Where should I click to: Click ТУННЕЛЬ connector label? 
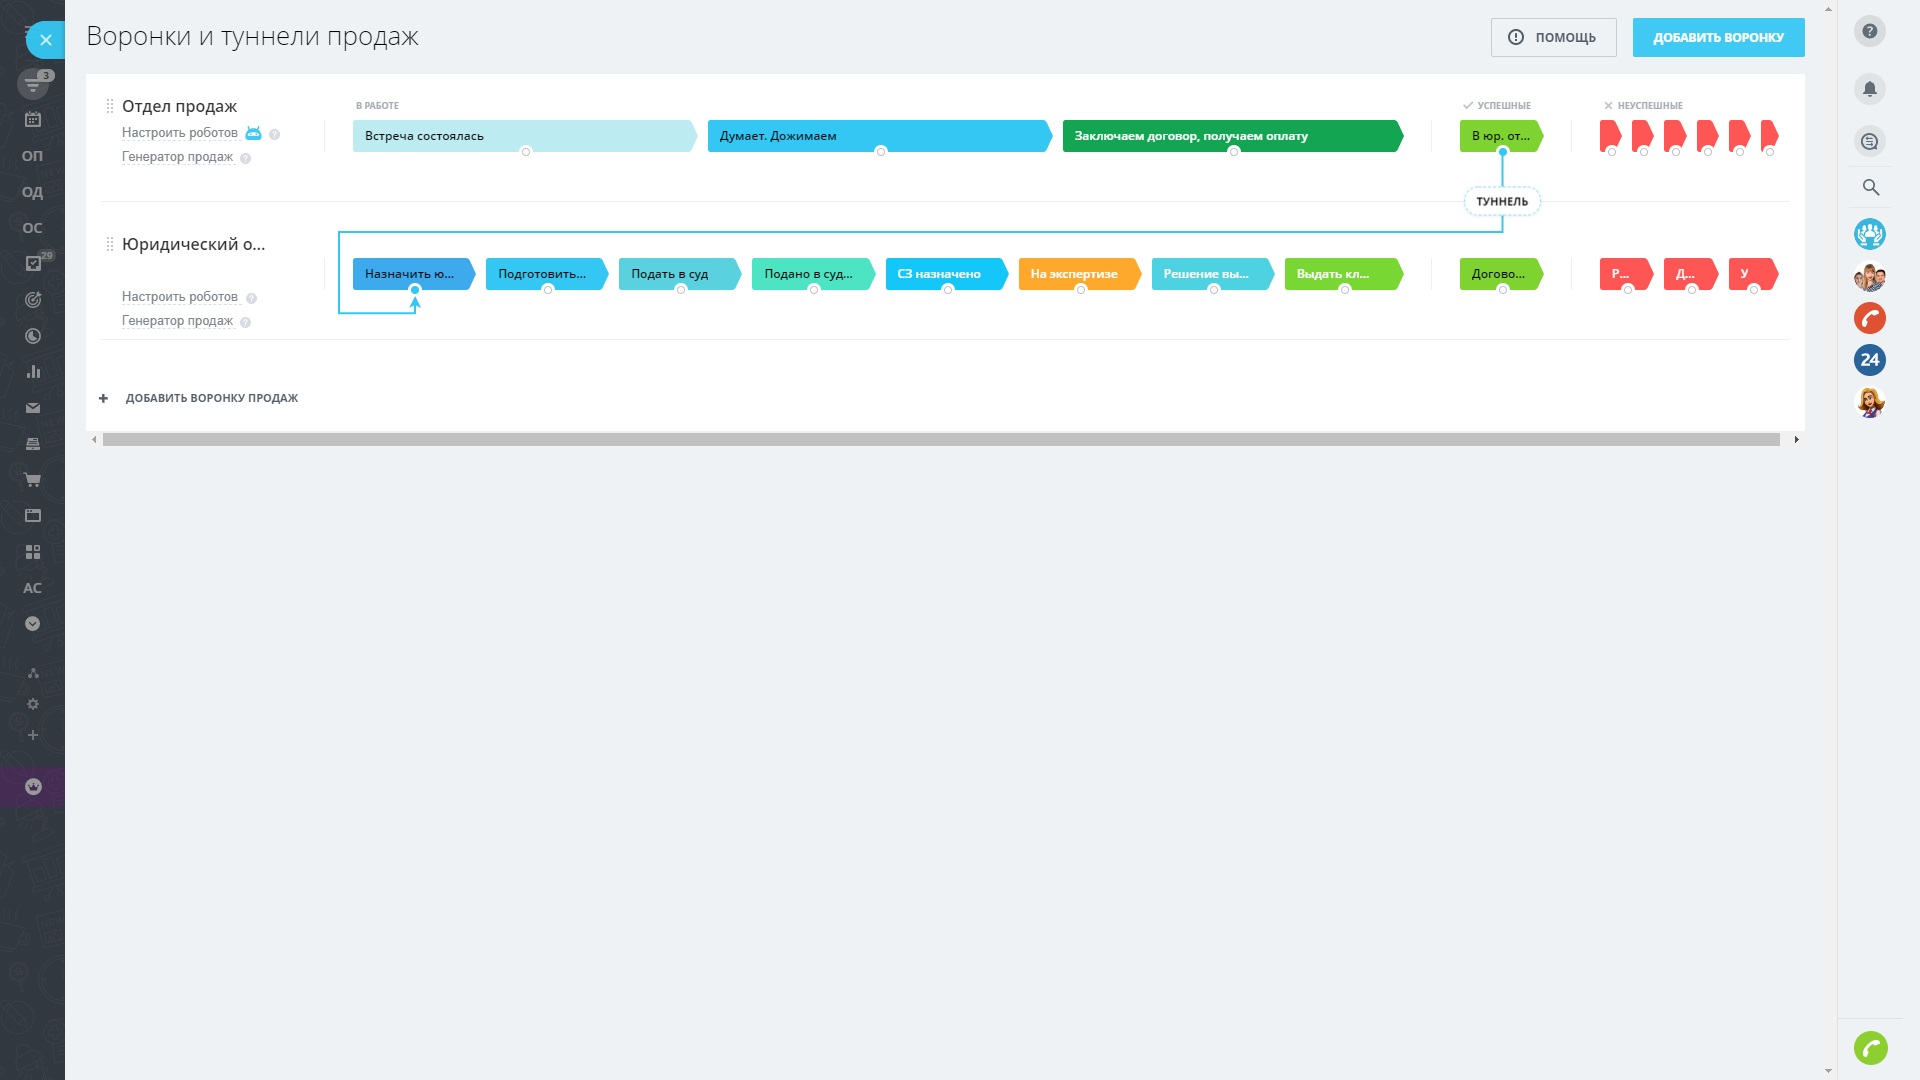pyautogui.click(x=1501, y=202)
